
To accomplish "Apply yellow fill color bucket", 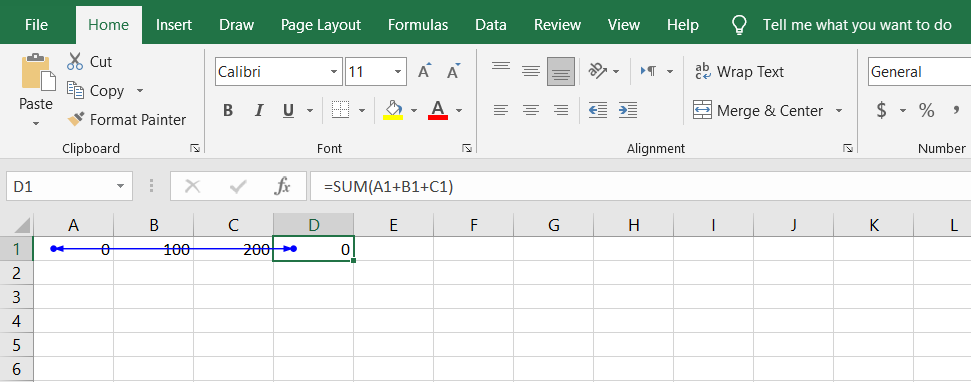I will point(393,110).
